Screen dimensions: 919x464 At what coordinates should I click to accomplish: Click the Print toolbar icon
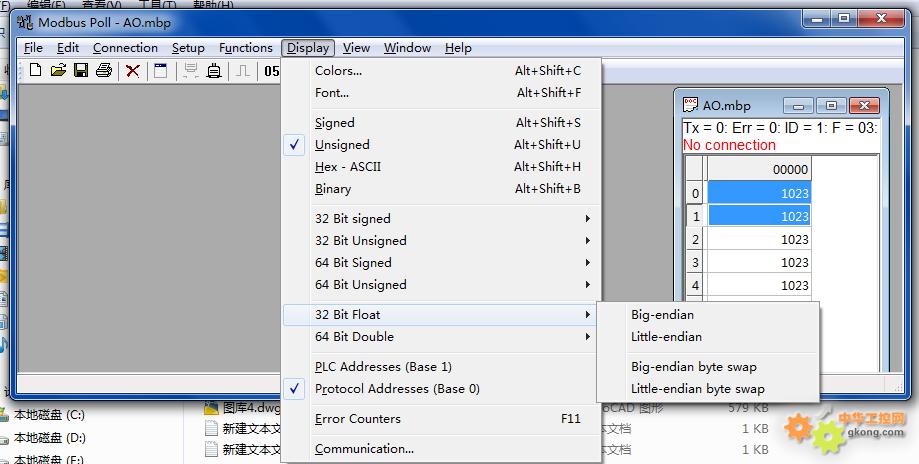coord(104,71)
